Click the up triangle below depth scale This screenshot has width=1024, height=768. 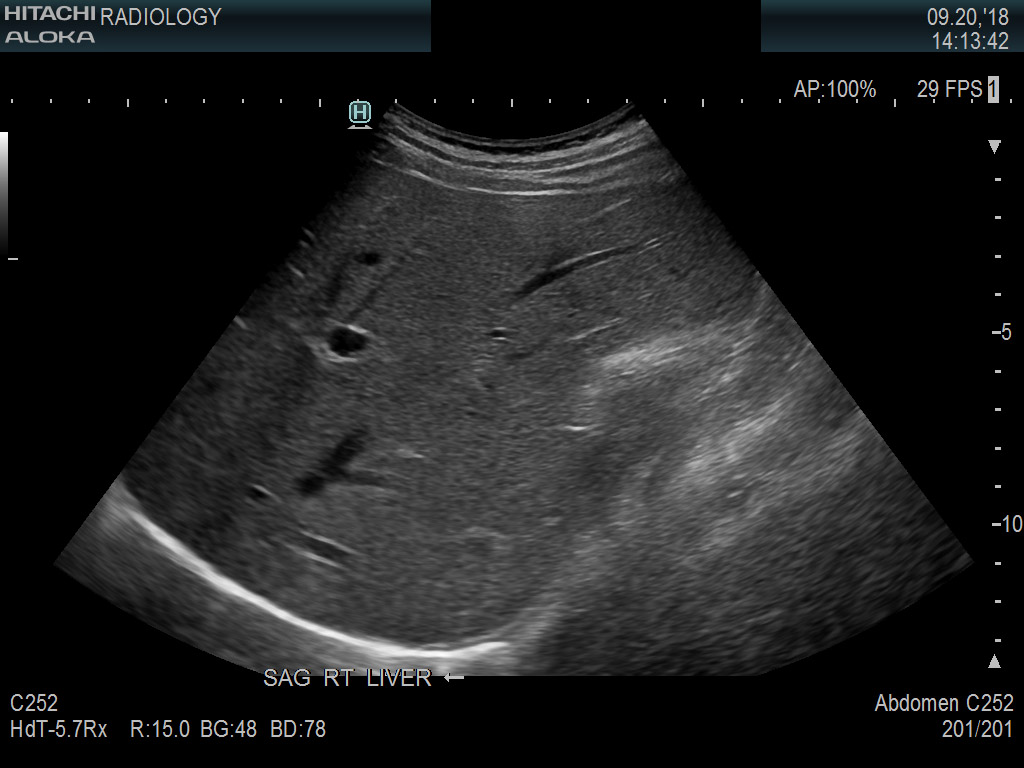click(994, 661)
